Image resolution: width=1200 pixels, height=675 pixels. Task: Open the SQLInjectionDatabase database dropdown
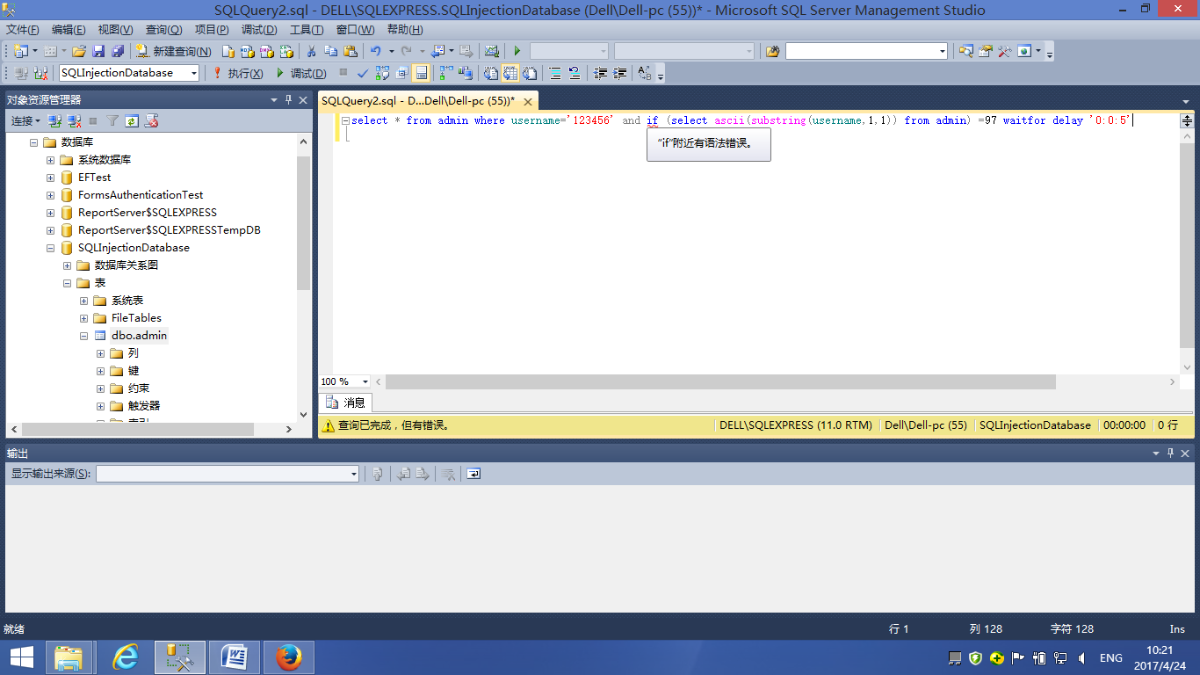coord(194,73)
